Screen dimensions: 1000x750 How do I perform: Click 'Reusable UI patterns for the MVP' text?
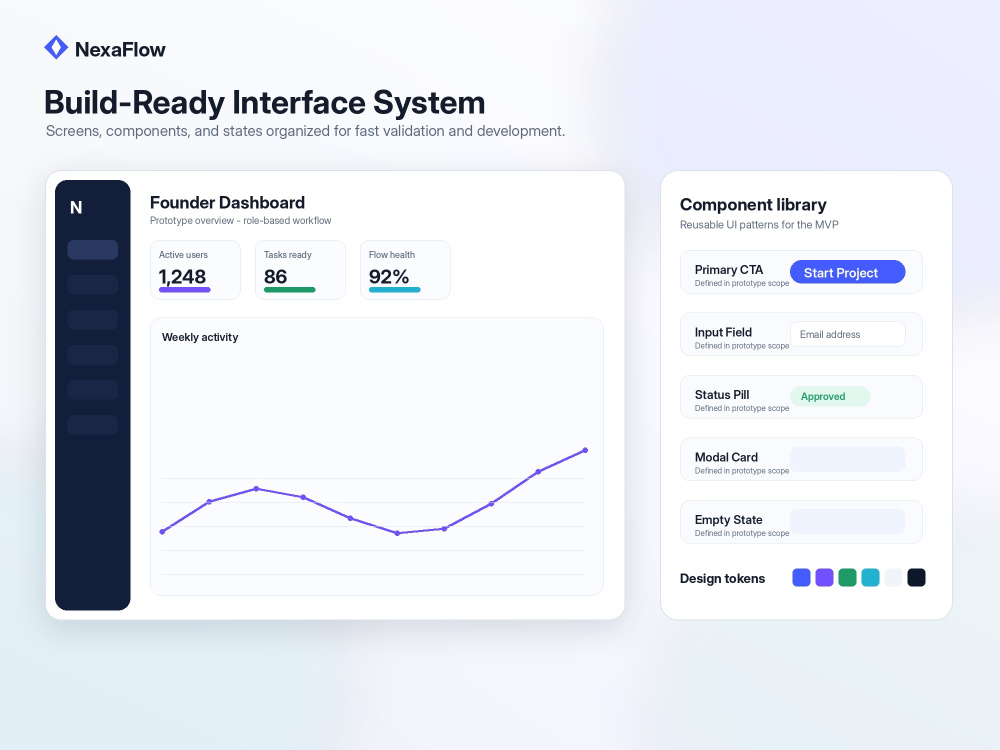759,224
